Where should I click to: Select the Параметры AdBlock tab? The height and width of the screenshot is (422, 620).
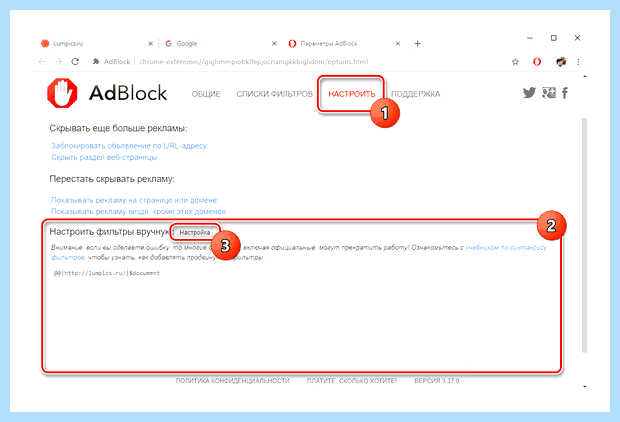(x=342, y=44)
